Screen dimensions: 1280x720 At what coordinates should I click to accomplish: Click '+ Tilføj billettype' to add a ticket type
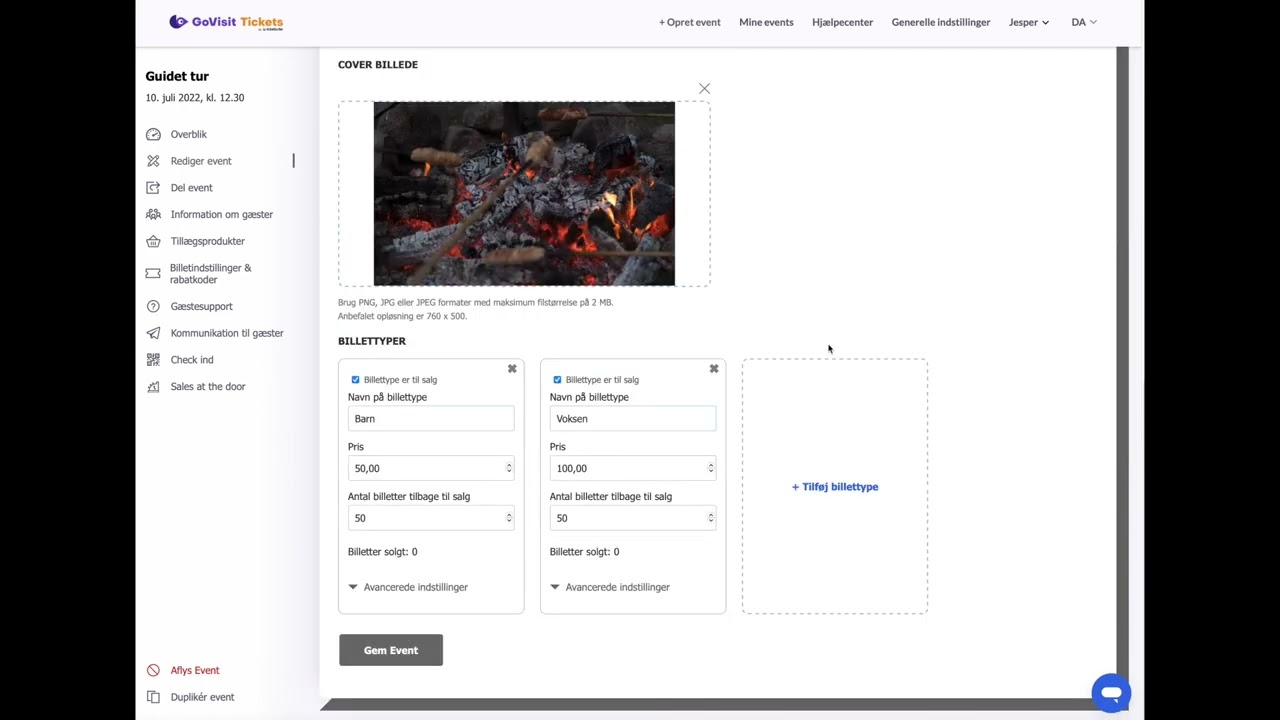835,487
